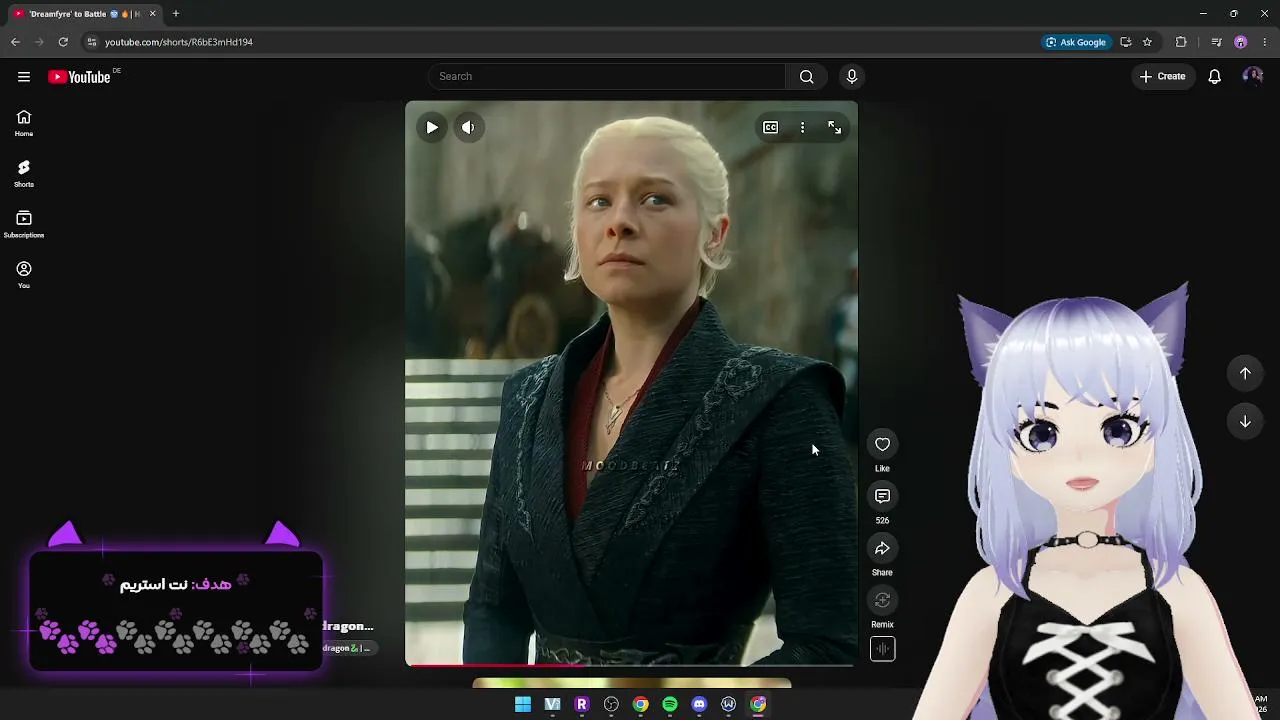Open the Chrome extensions menu
Viewport: 1280px width, 720px height.
[1181, 42]
